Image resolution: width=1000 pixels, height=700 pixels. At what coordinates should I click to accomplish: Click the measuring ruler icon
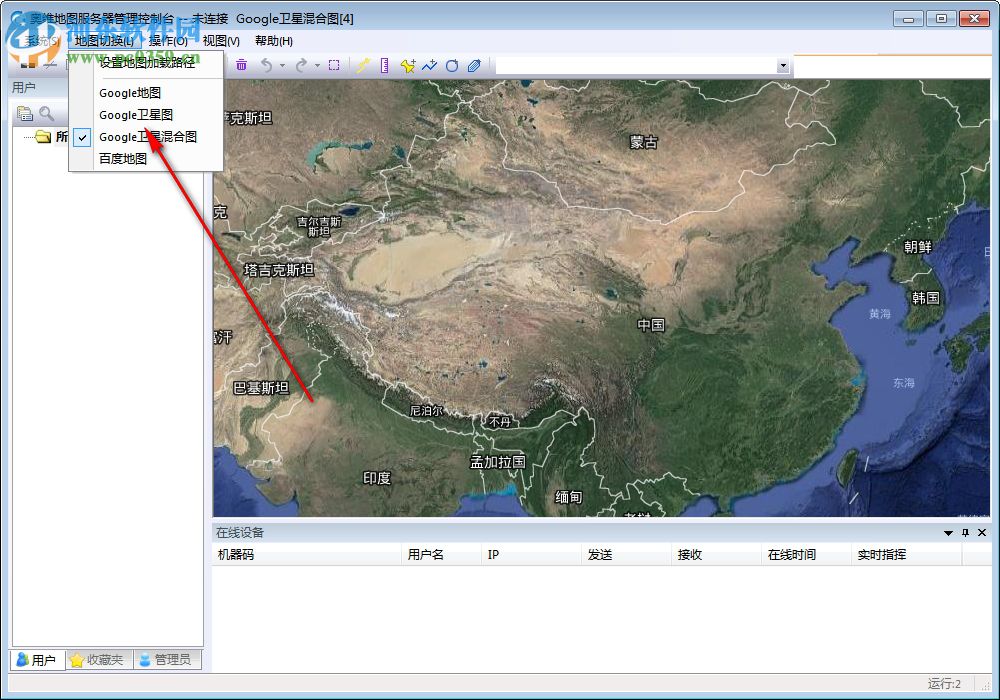pos(385,65)
